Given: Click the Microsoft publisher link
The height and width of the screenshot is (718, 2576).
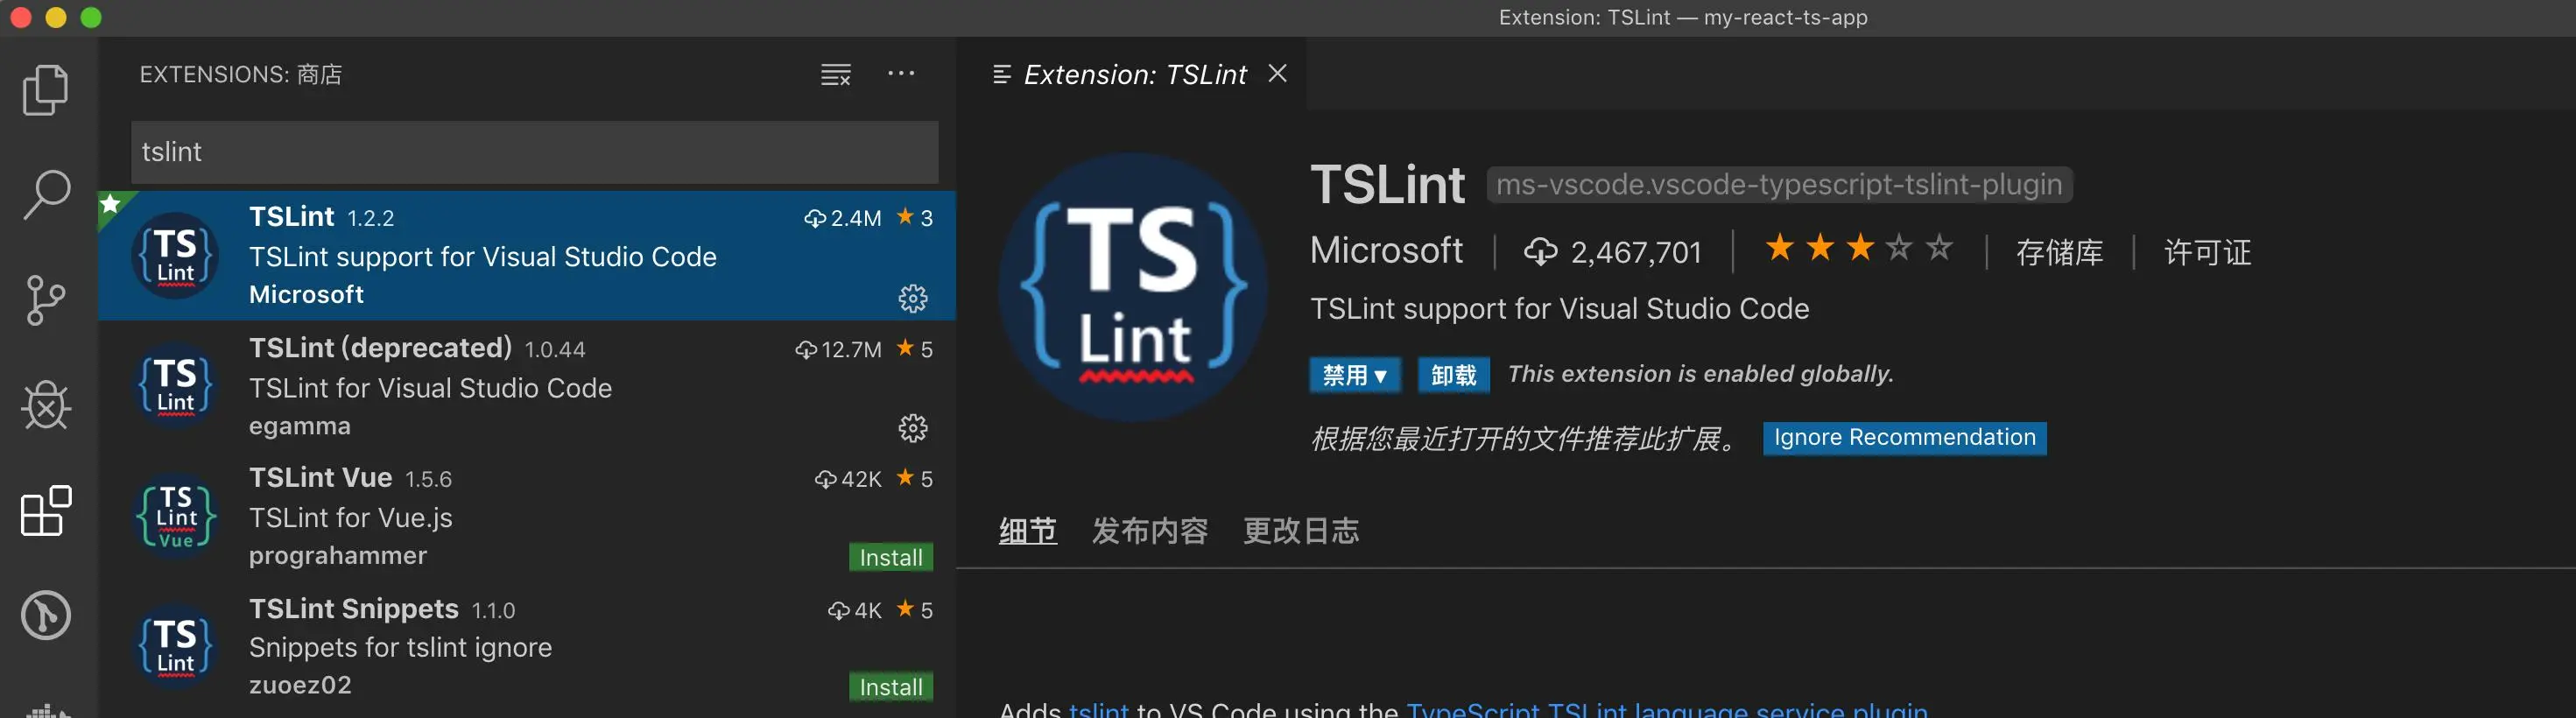Looking at the screenshot, I should point(1386,250).
